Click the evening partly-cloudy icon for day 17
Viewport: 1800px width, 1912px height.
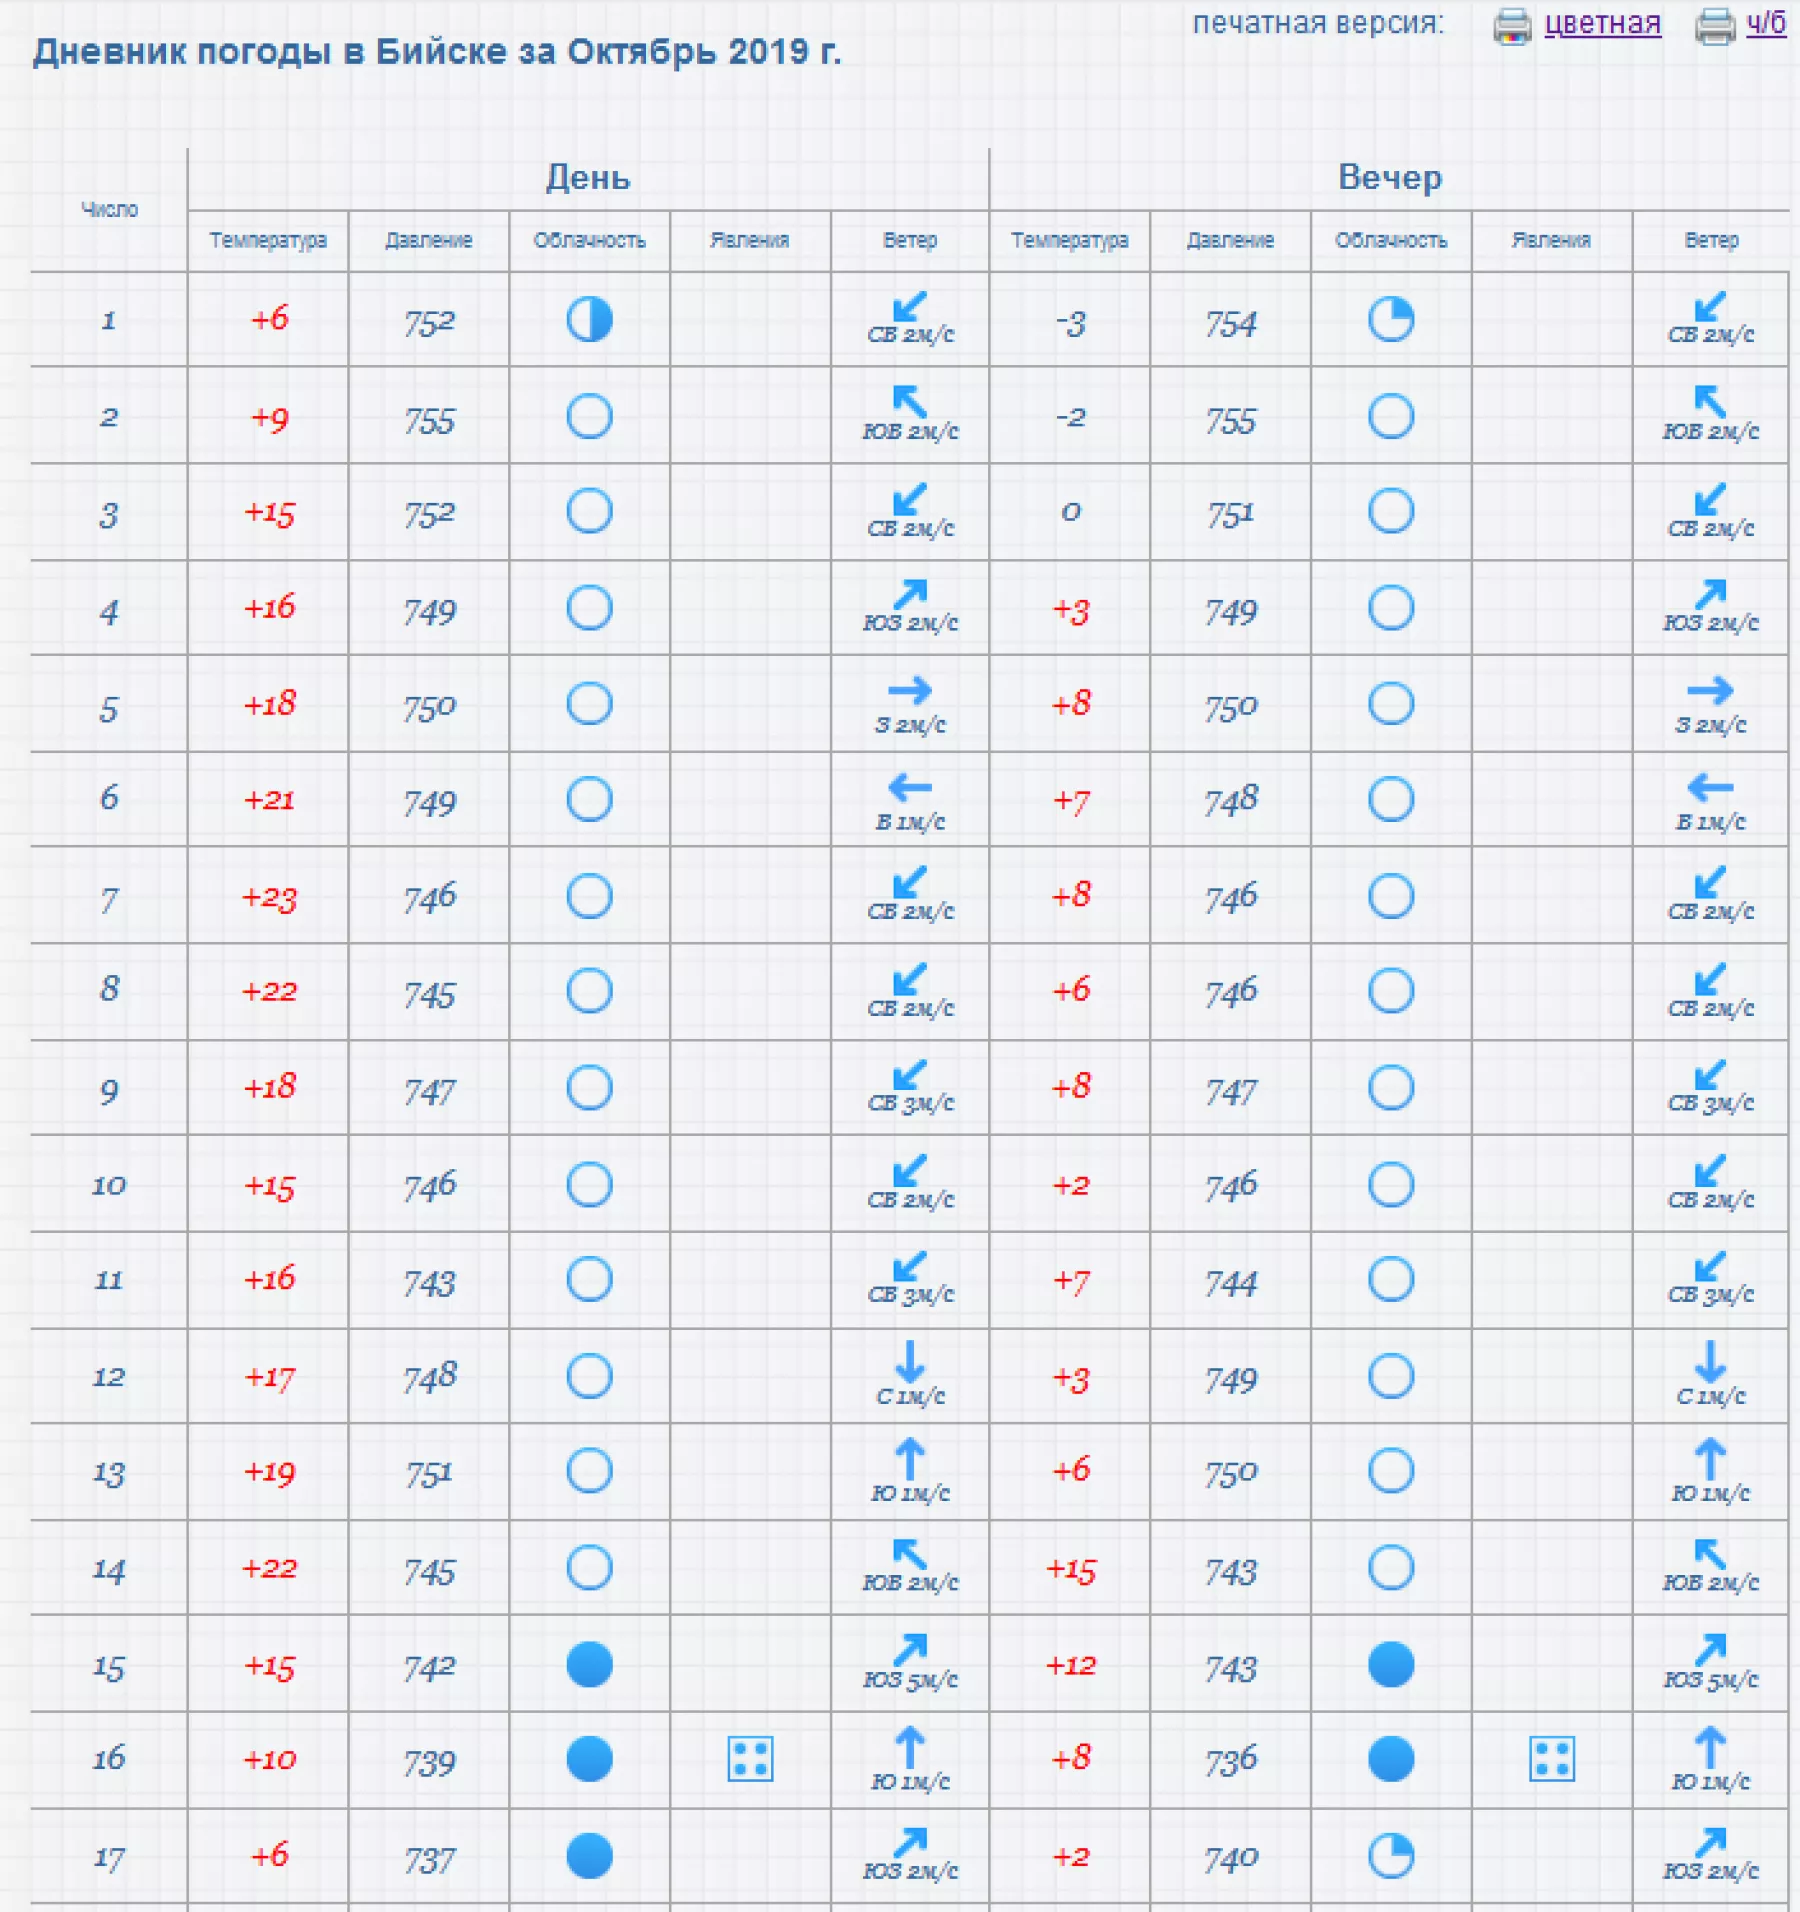pyautogui.click(x=1390, y=1857)
